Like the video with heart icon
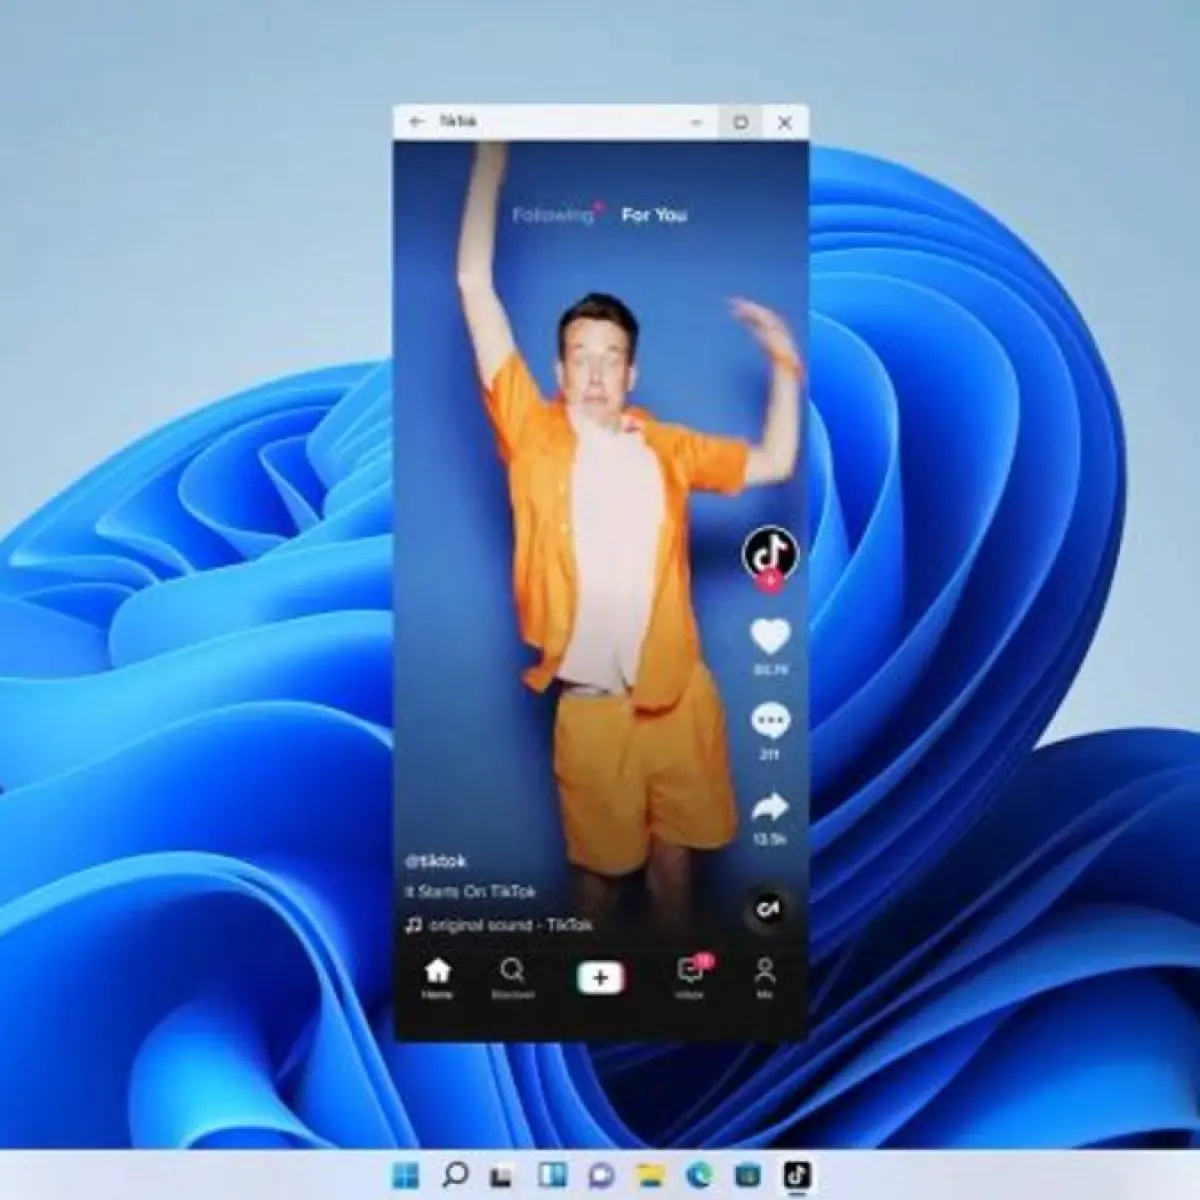1200x1200 pixels. point(770,636)
